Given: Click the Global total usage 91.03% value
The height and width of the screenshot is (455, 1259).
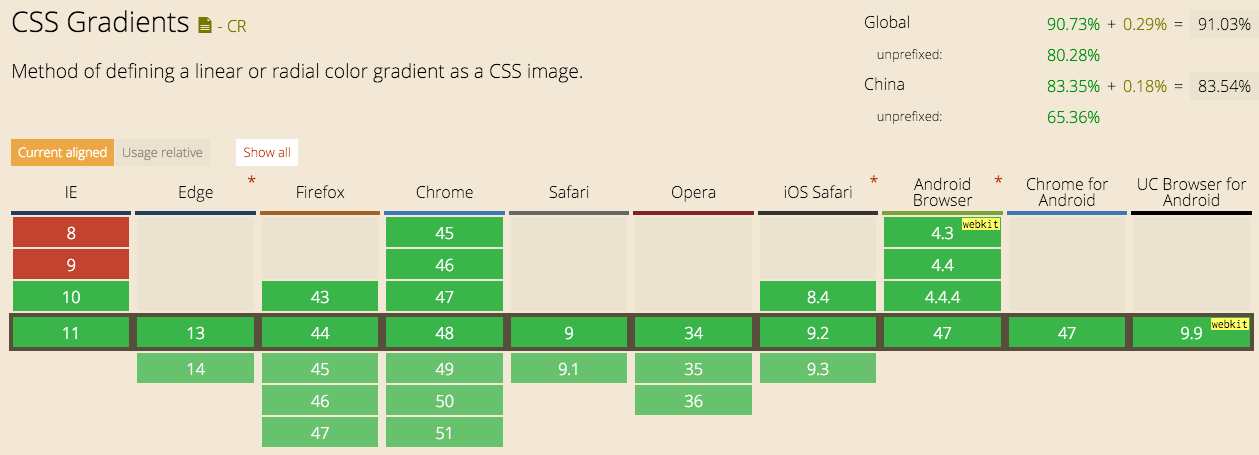Looking at the screenshot, I should coord(1223,24).
